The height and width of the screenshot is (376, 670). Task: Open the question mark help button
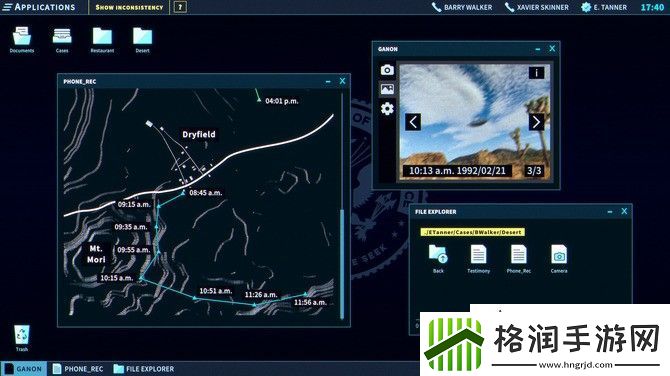(180, 7)
